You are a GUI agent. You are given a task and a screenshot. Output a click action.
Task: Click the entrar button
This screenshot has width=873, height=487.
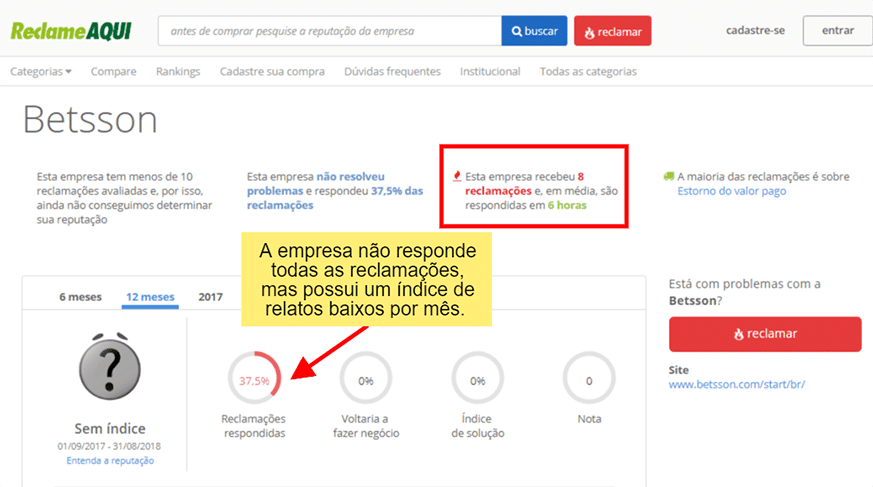point(837,31)
